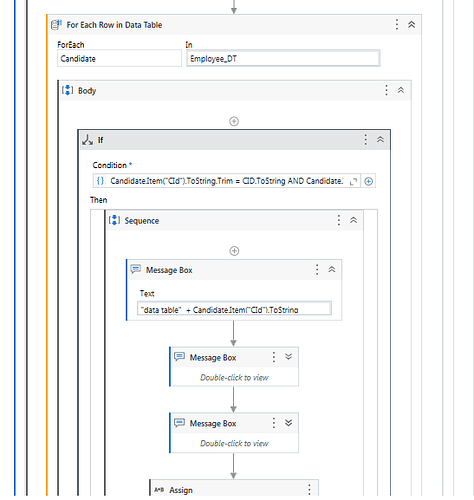This screenshot has width=474, height=500.
Task: Collapse the Body container
Action: tap(401, 90)
